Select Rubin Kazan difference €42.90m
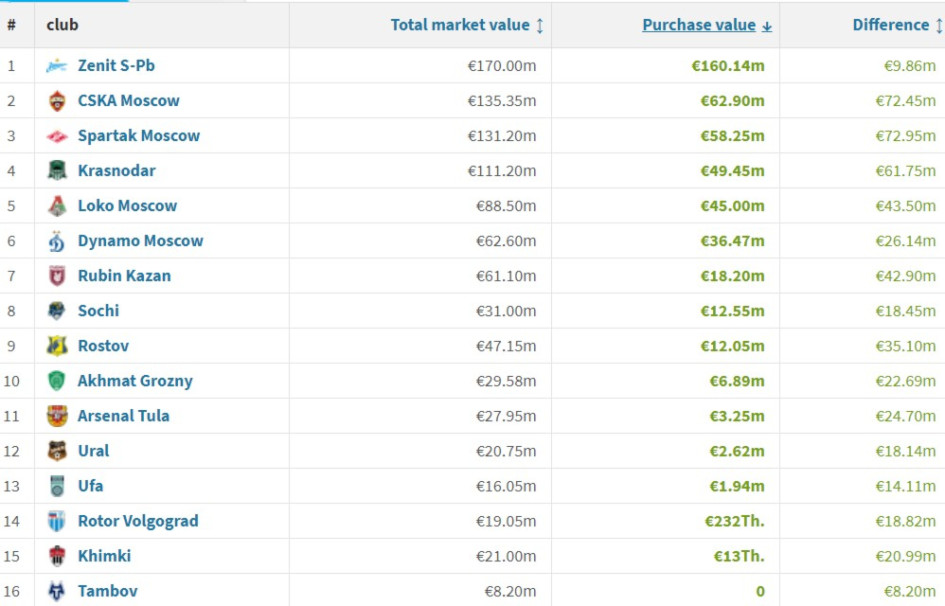Screen dimensions: 945x606 tap(905, 276)
